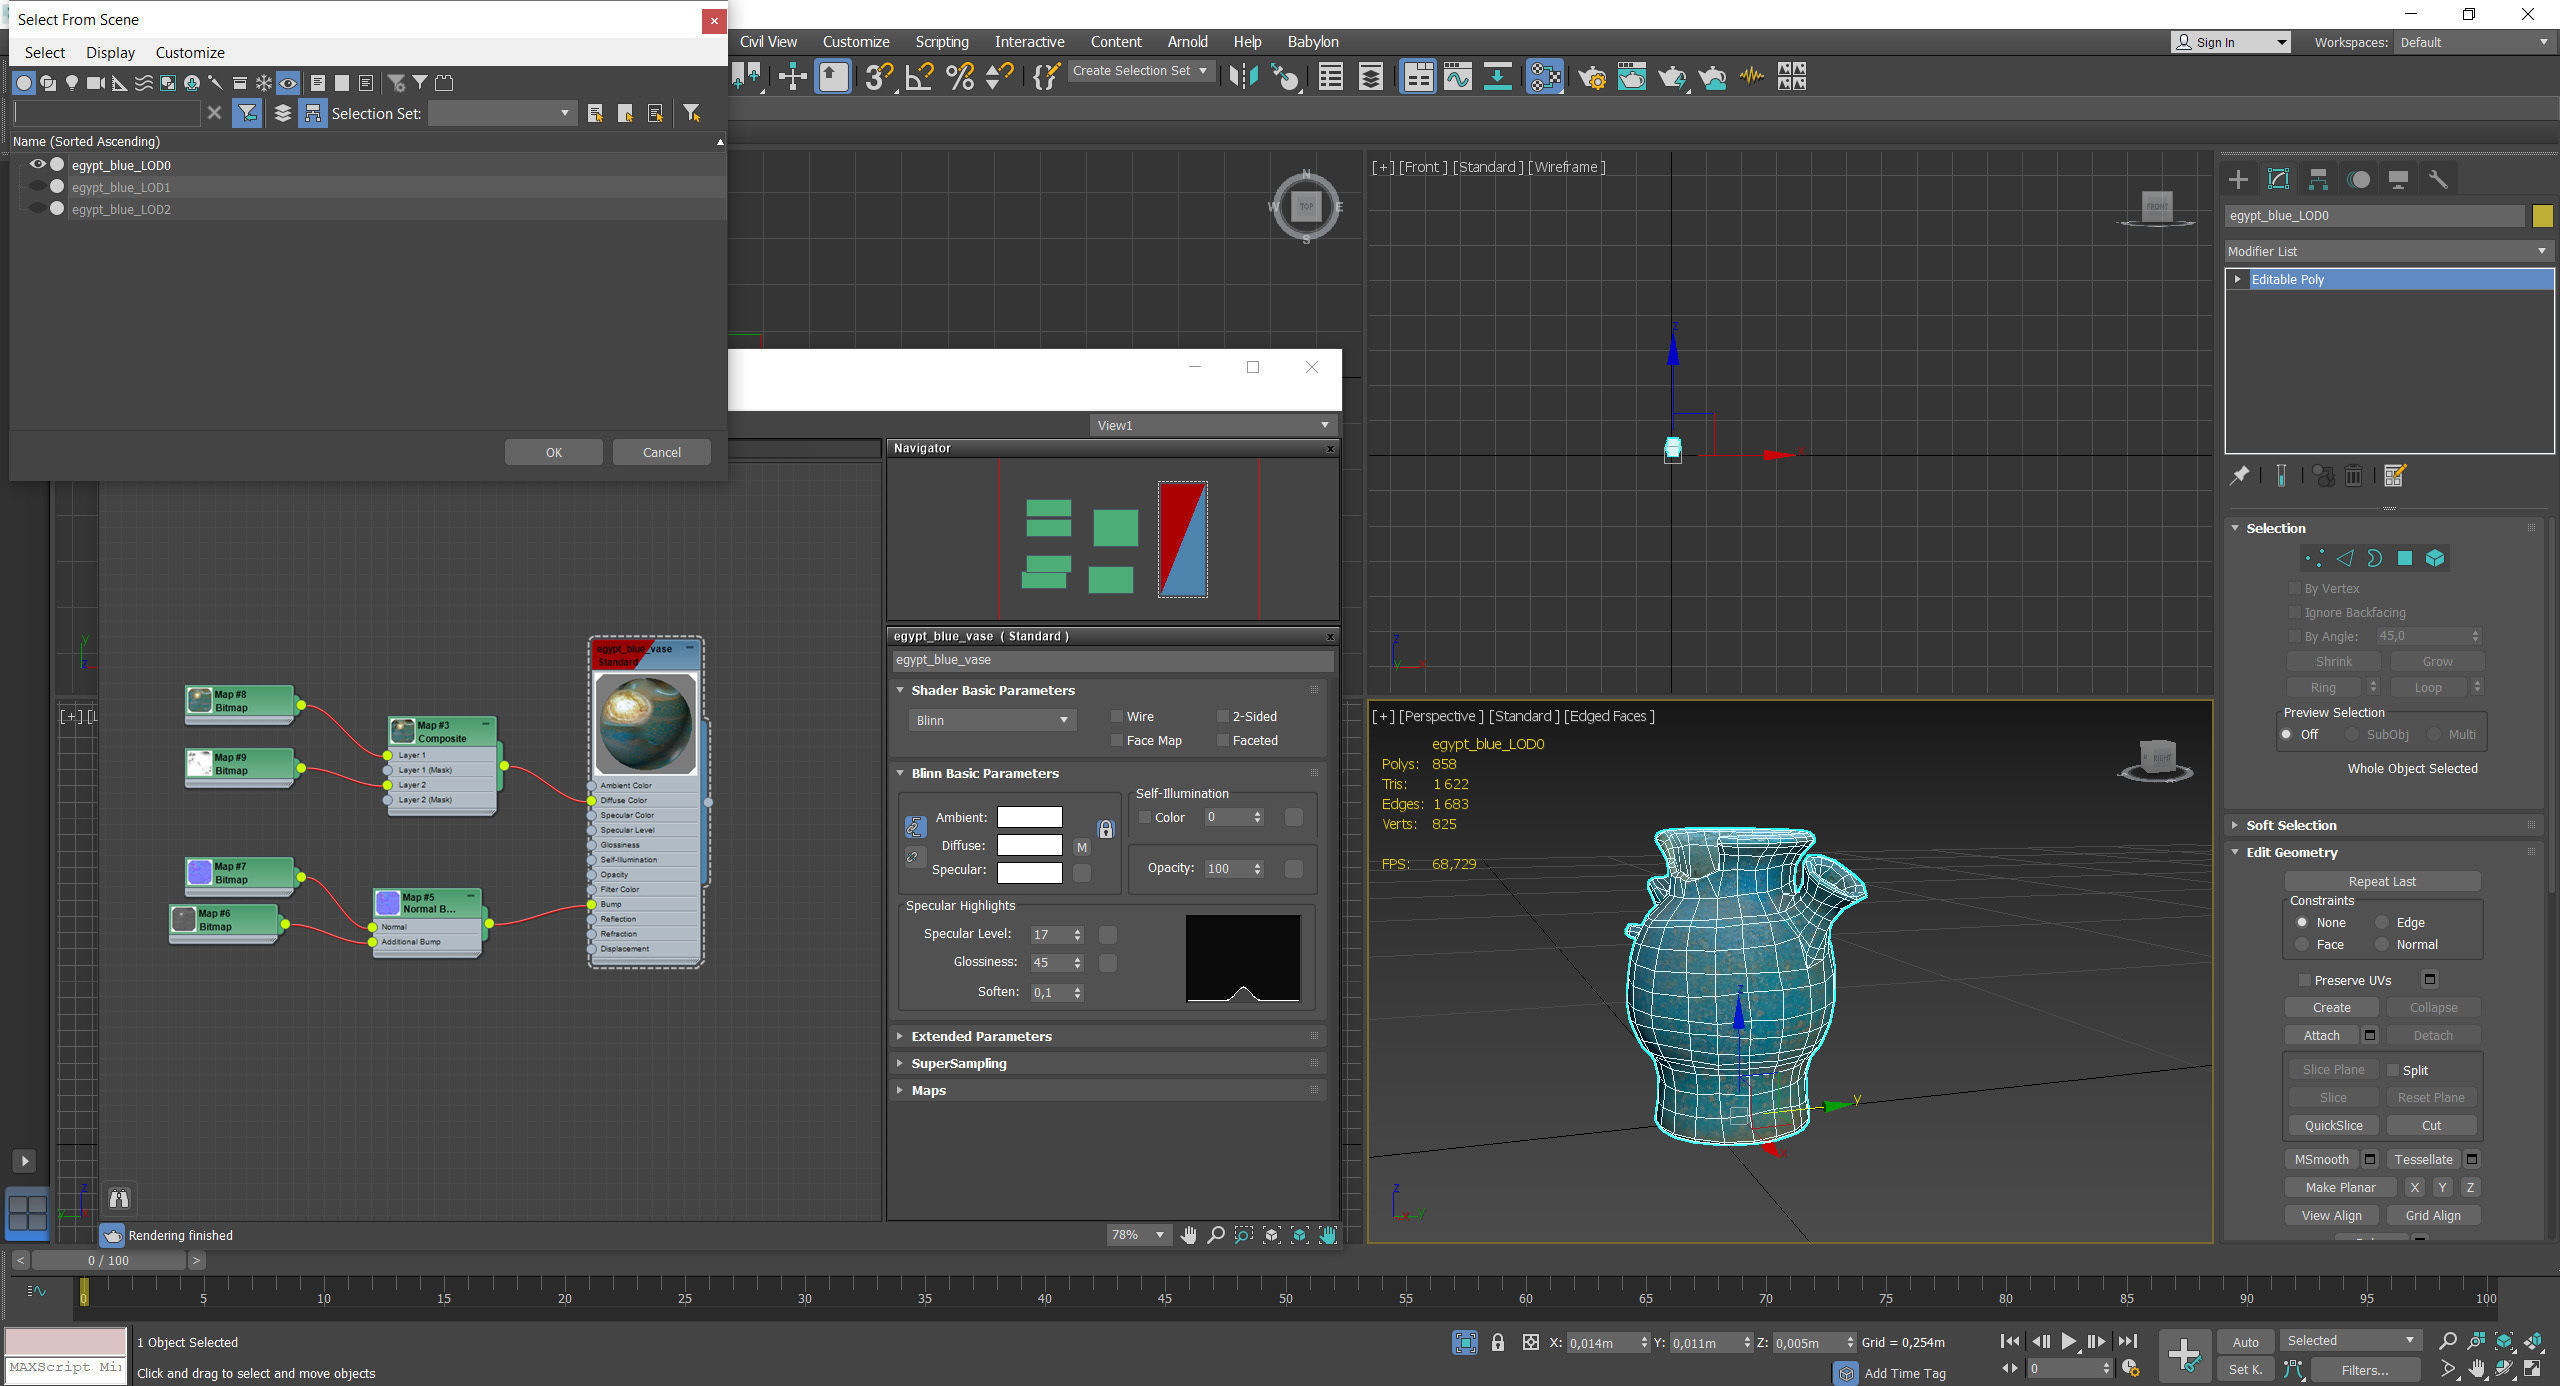Enable the 2-Sided checkbox
The height and width of the screenshot is (1386, 2560).
coord(1222,716)
